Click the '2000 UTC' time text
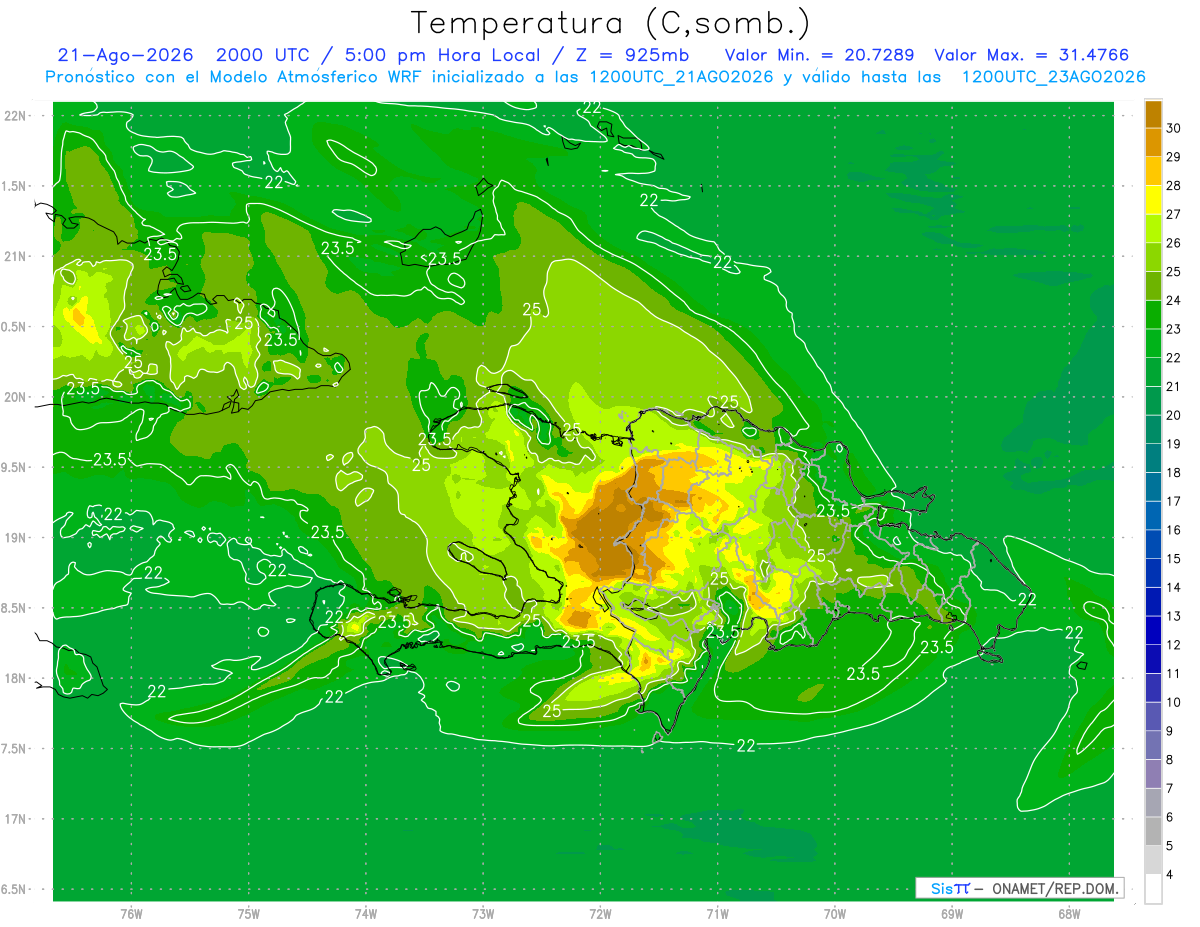This screenshot has height=927, width=1200. 265,55
